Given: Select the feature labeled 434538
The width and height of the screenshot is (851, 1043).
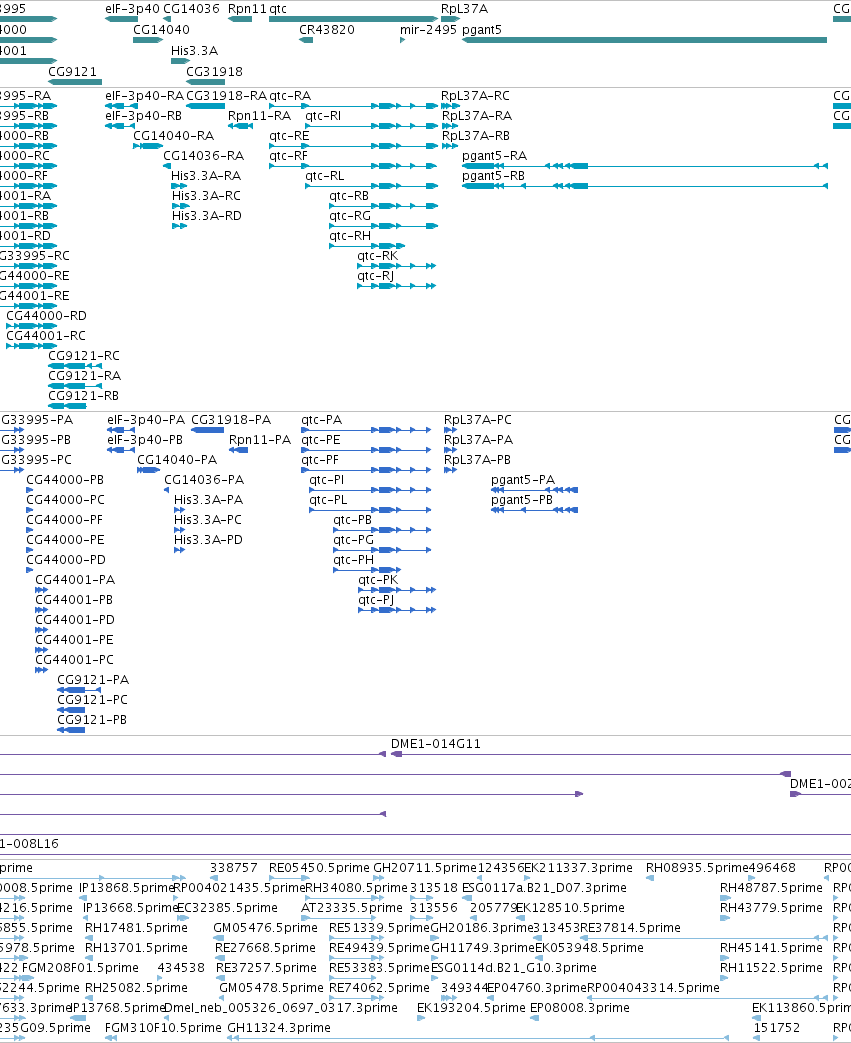Looking at the screenshot, I should click(x=181, y=967).
